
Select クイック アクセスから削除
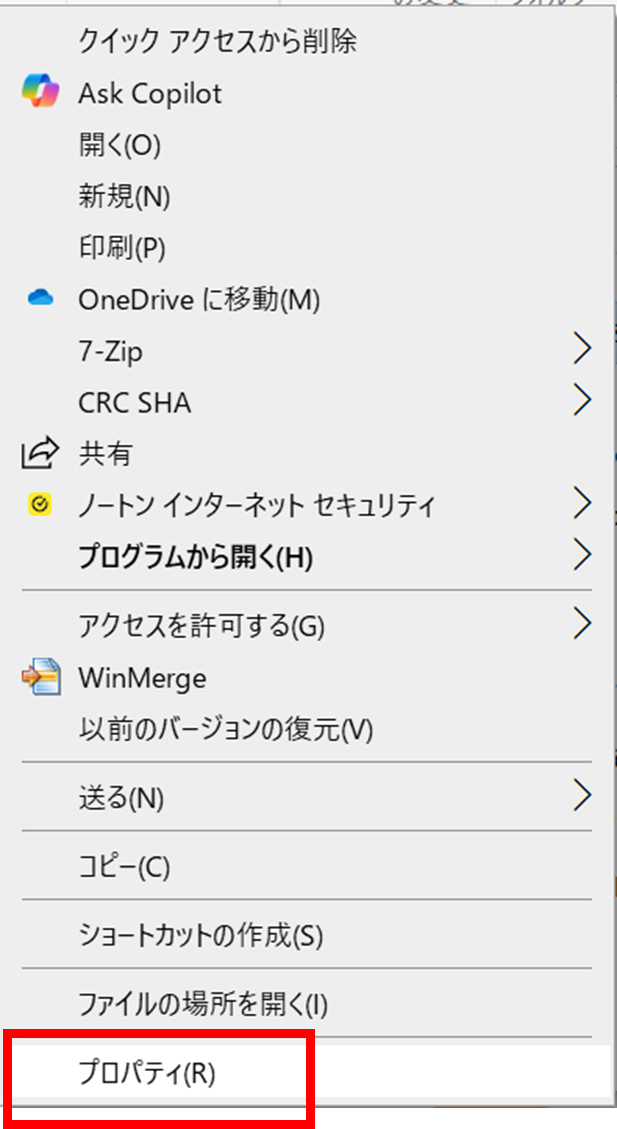click(217, 41)
